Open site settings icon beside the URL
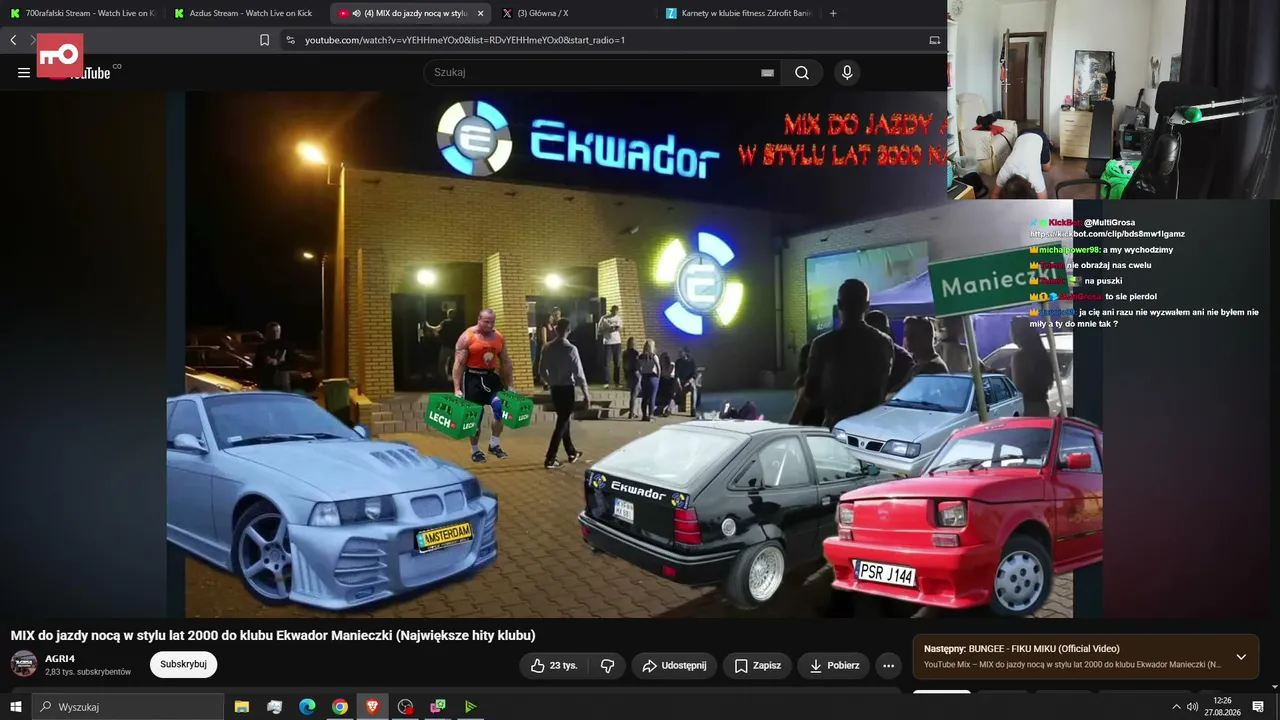 [290, 40]
